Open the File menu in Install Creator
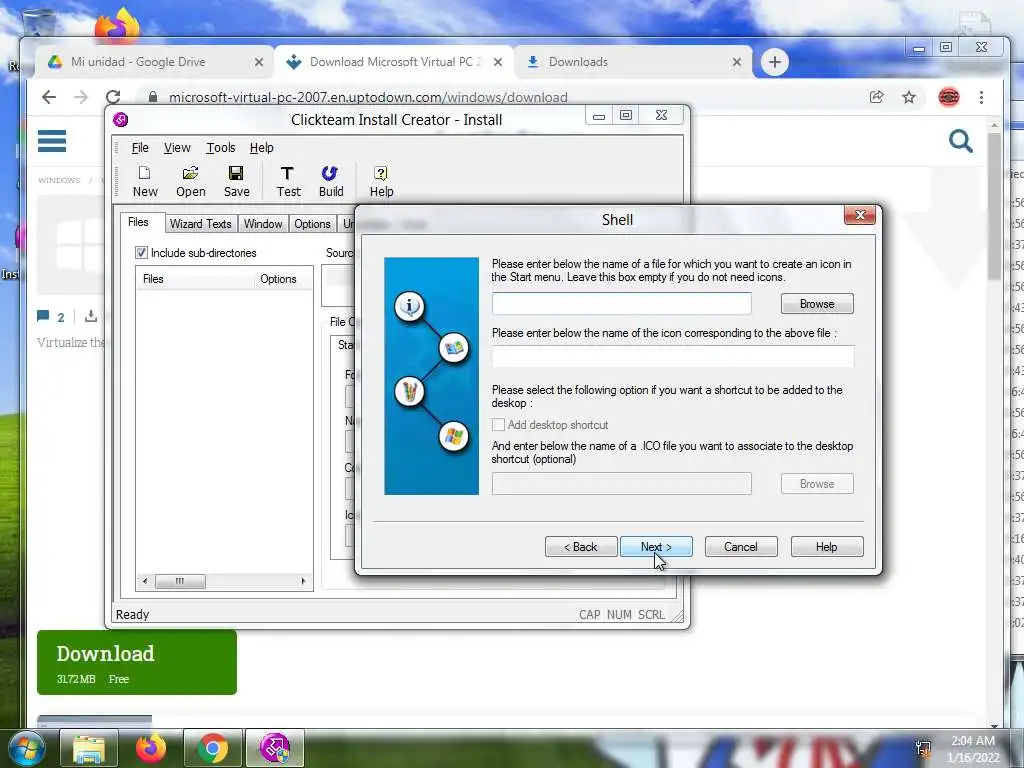1024x768 pixels. point(140,148)
